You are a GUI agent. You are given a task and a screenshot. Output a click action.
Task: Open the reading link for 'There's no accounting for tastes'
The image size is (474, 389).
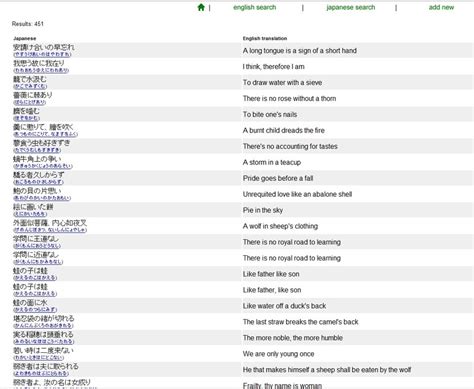pyautogui.click(x=37, y=150)
